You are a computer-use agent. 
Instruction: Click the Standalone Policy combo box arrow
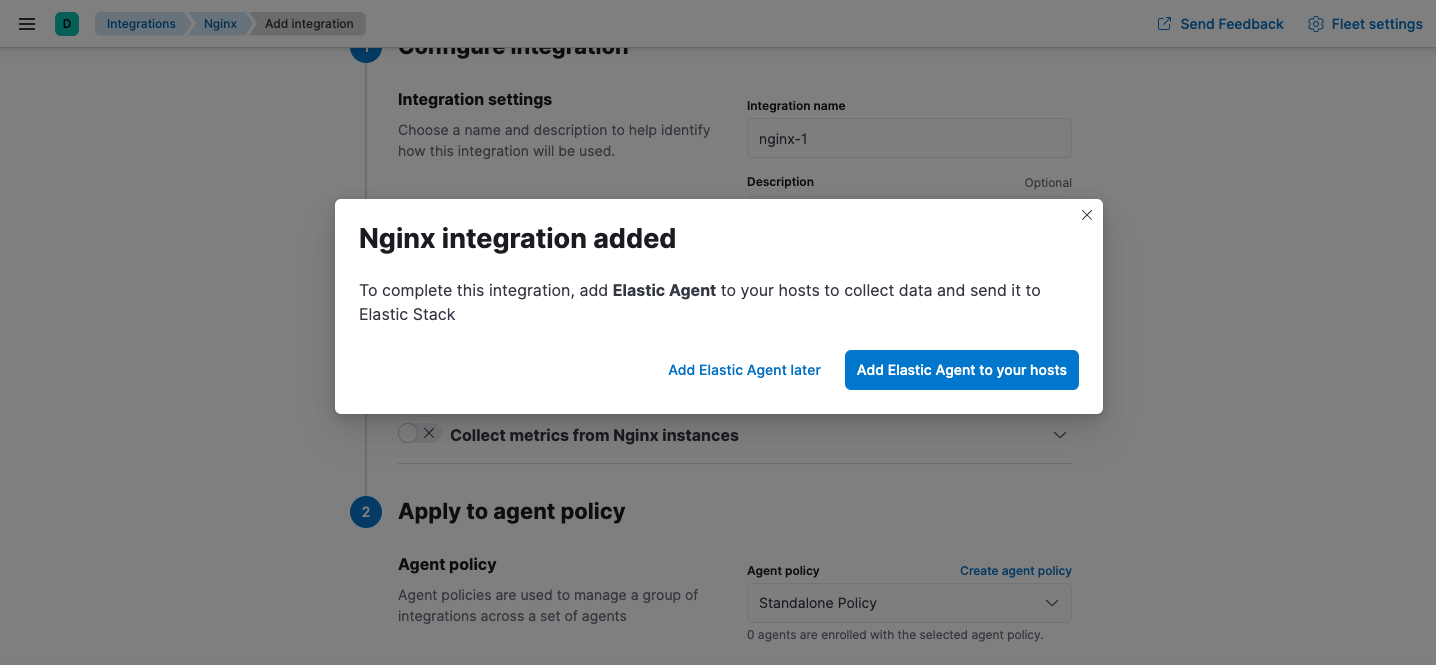click(x=1051, y=603)
